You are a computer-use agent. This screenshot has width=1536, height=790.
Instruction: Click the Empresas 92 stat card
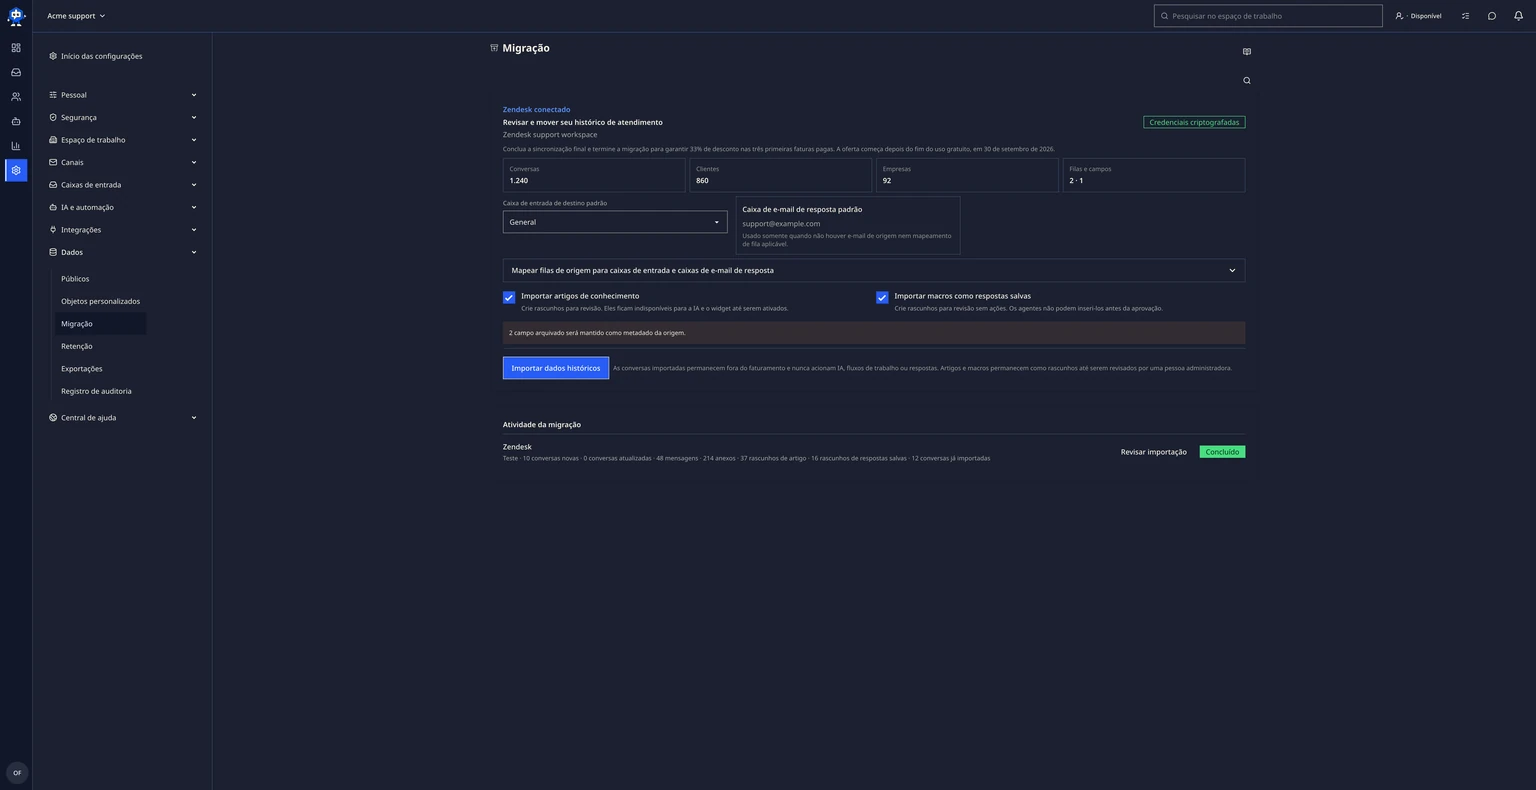pyautogui.click(x=967, y=175)
